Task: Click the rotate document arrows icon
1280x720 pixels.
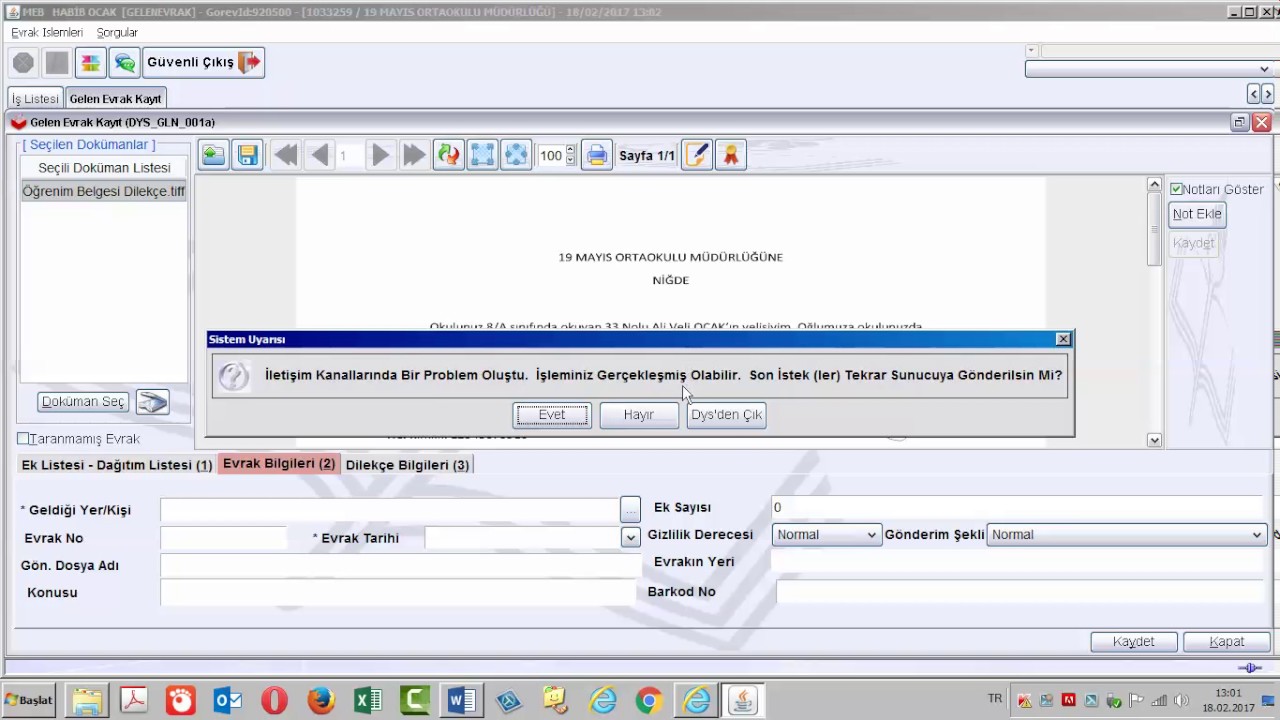Action: pyautogui.click(x=448, y=155)
